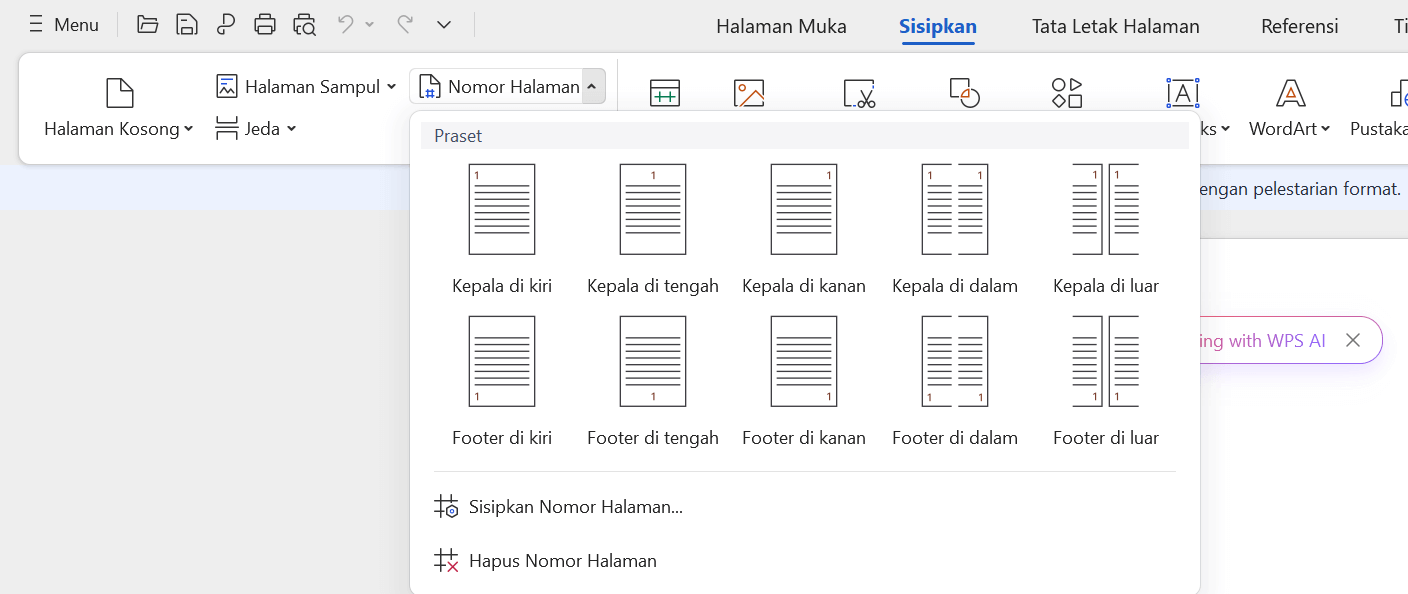The height and width of the screenshot is (594, 1408).
Task: Open Pustaka on the ribbon
Action: 1380,108
